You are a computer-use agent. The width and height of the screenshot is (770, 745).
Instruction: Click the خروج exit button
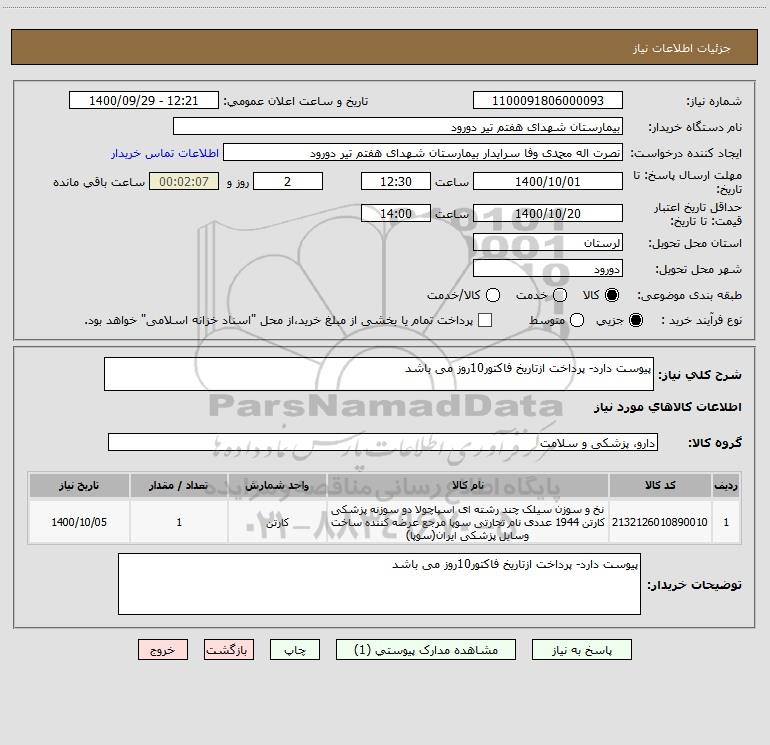(x=163, y=650)
